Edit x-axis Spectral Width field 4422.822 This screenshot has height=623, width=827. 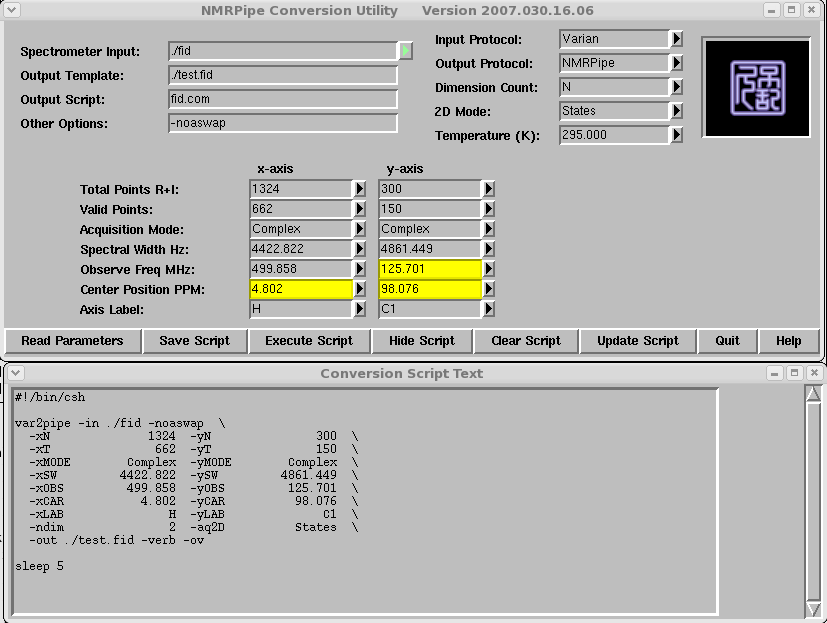tap(301, 249)
